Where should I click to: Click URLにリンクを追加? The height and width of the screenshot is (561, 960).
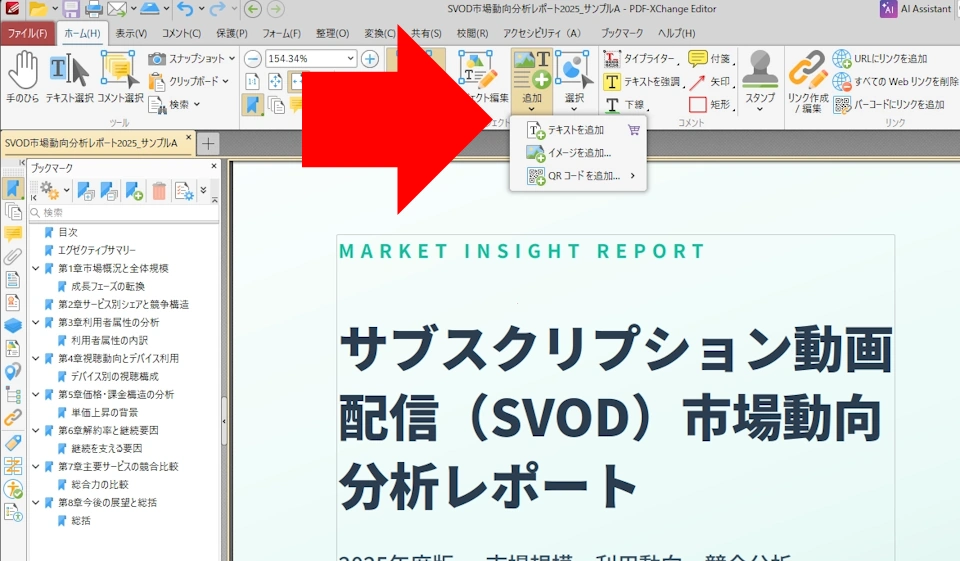tap(880, 59)
